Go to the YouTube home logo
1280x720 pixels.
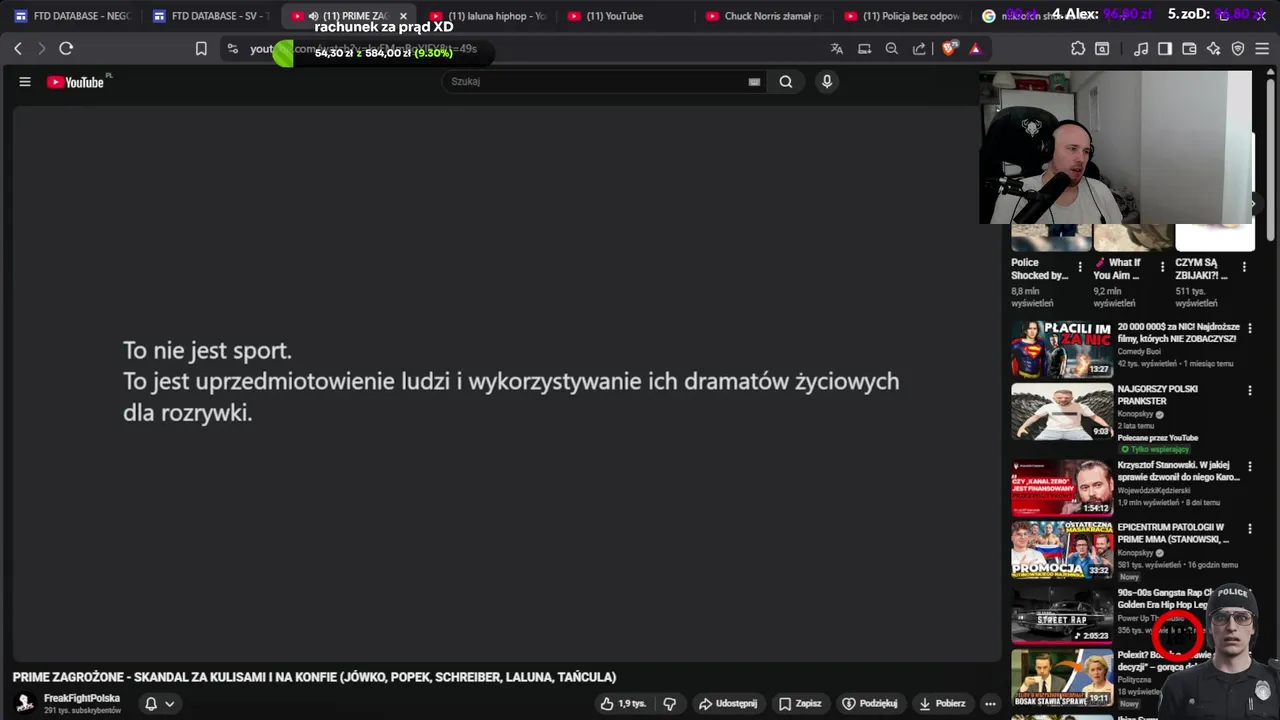[x=76, y=82]
